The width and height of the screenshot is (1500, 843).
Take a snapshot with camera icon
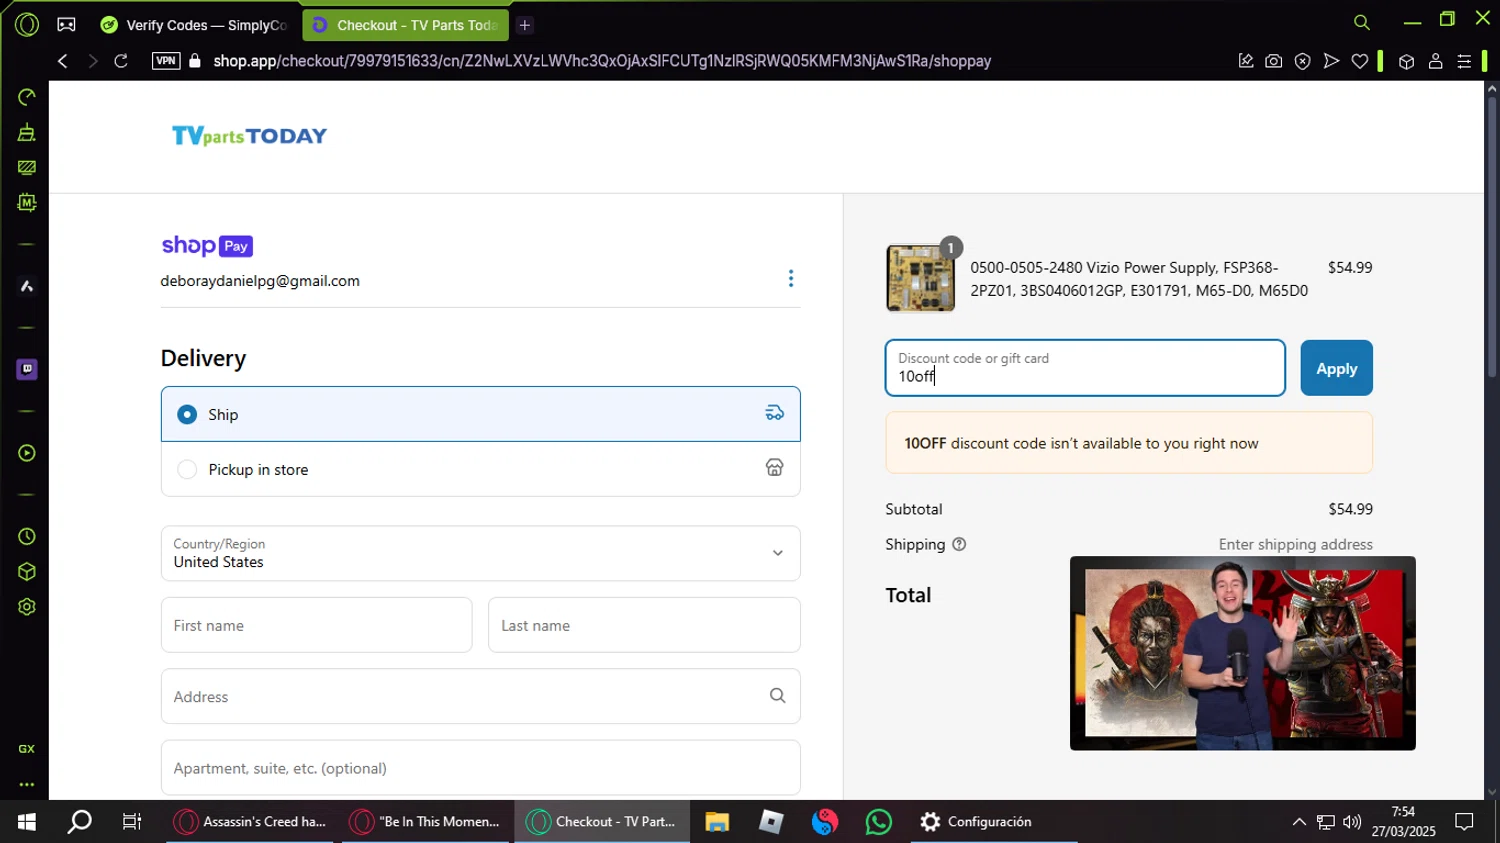pos(1273,61)
